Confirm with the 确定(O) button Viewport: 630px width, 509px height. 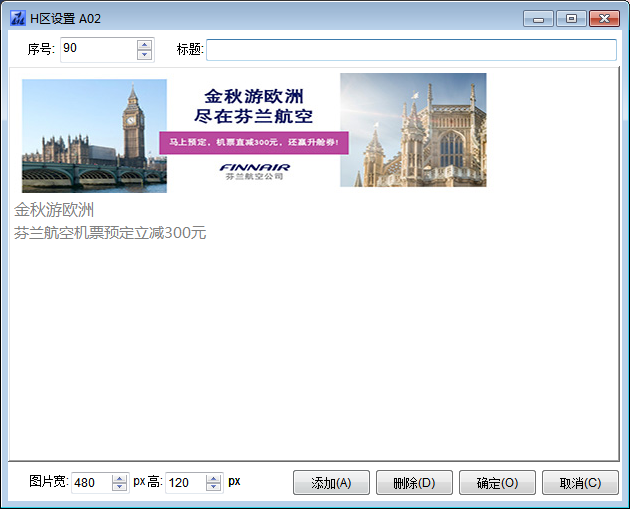click(x=497, y=482)
